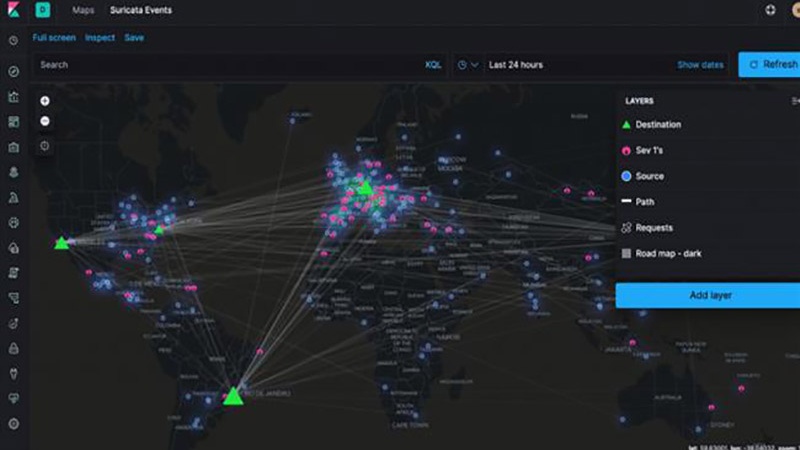The image size is (800, 450).
Task: Click the Kibana logo in top-left corner
Action: point(13,10)
